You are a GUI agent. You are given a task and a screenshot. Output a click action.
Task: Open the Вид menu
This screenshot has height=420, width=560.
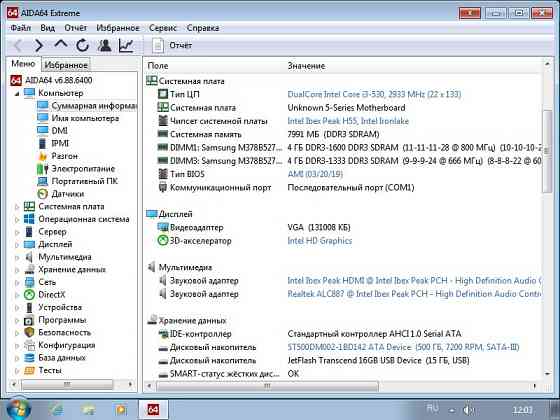48,28
